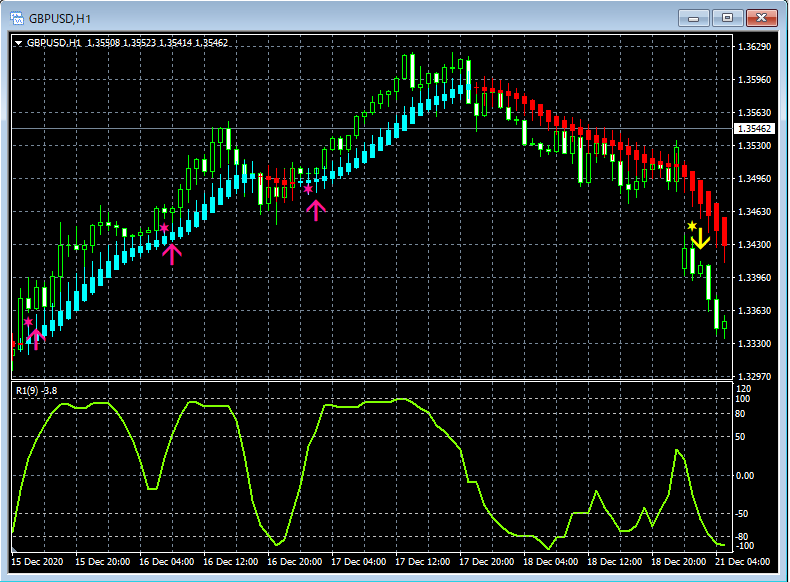Click the 1.36290 price scale label
Viewport: 790px width, 582px height.
point(754,47)
